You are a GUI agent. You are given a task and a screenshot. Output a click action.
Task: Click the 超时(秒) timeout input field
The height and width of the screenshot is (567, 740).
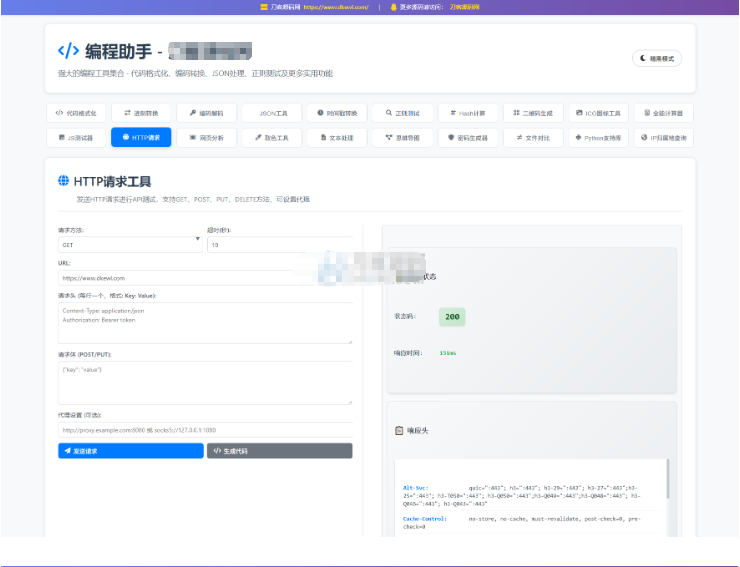point(279,245)
